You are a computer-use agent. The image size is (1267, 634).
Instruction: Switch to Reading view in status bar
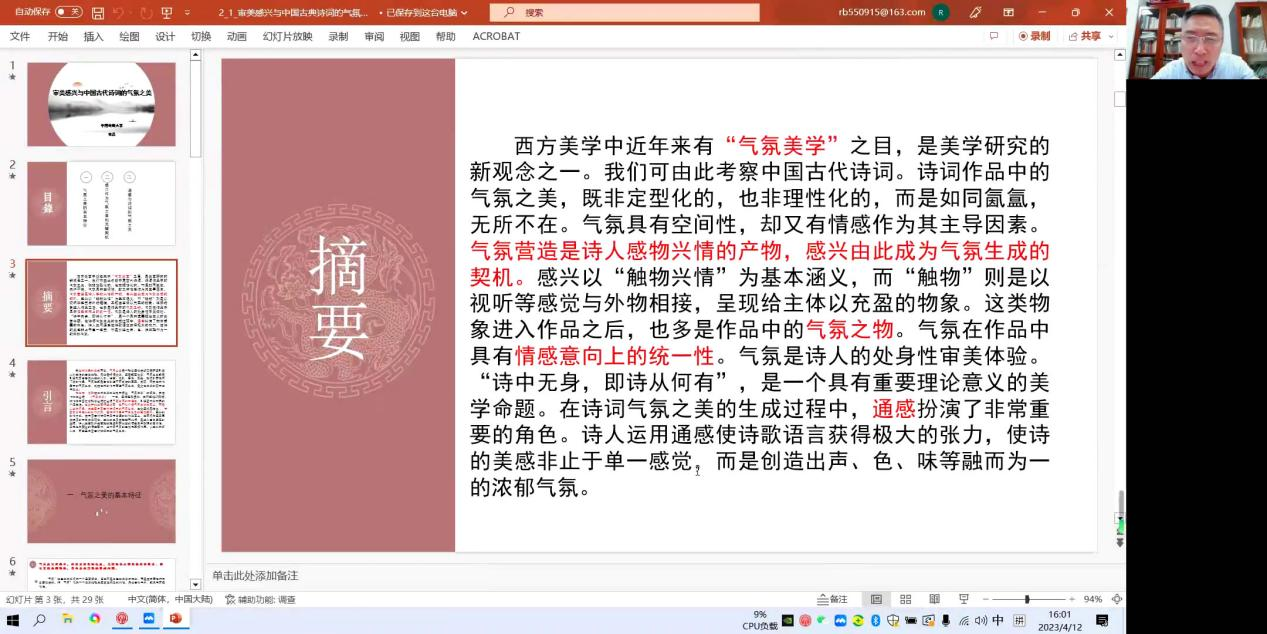point(934,599)
